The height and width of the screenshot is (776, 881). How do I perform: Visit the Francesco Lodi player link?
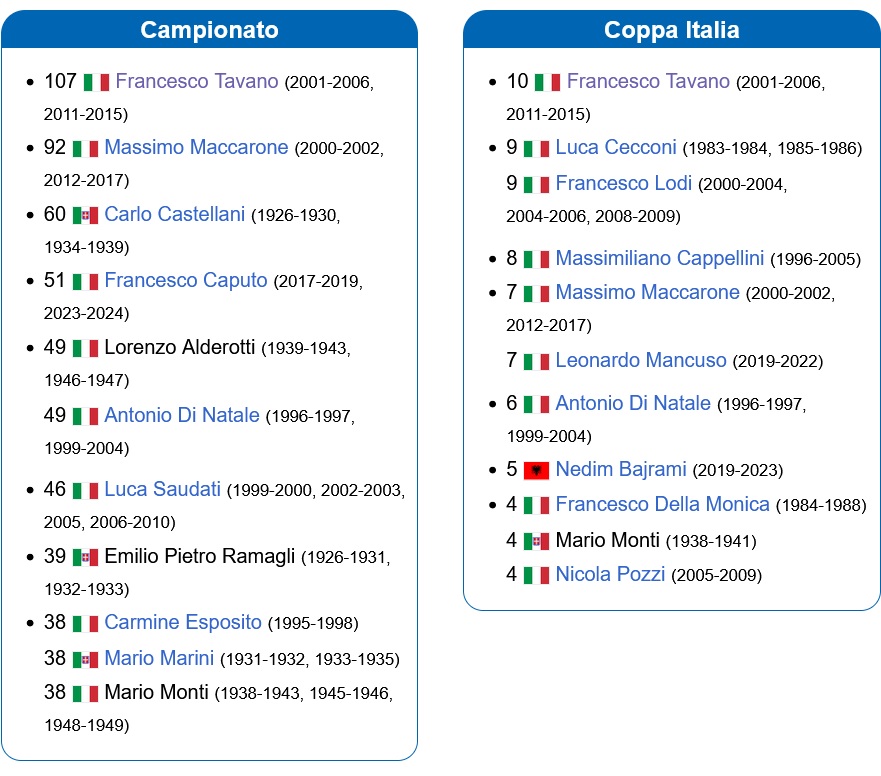click(x=624, y=183)
